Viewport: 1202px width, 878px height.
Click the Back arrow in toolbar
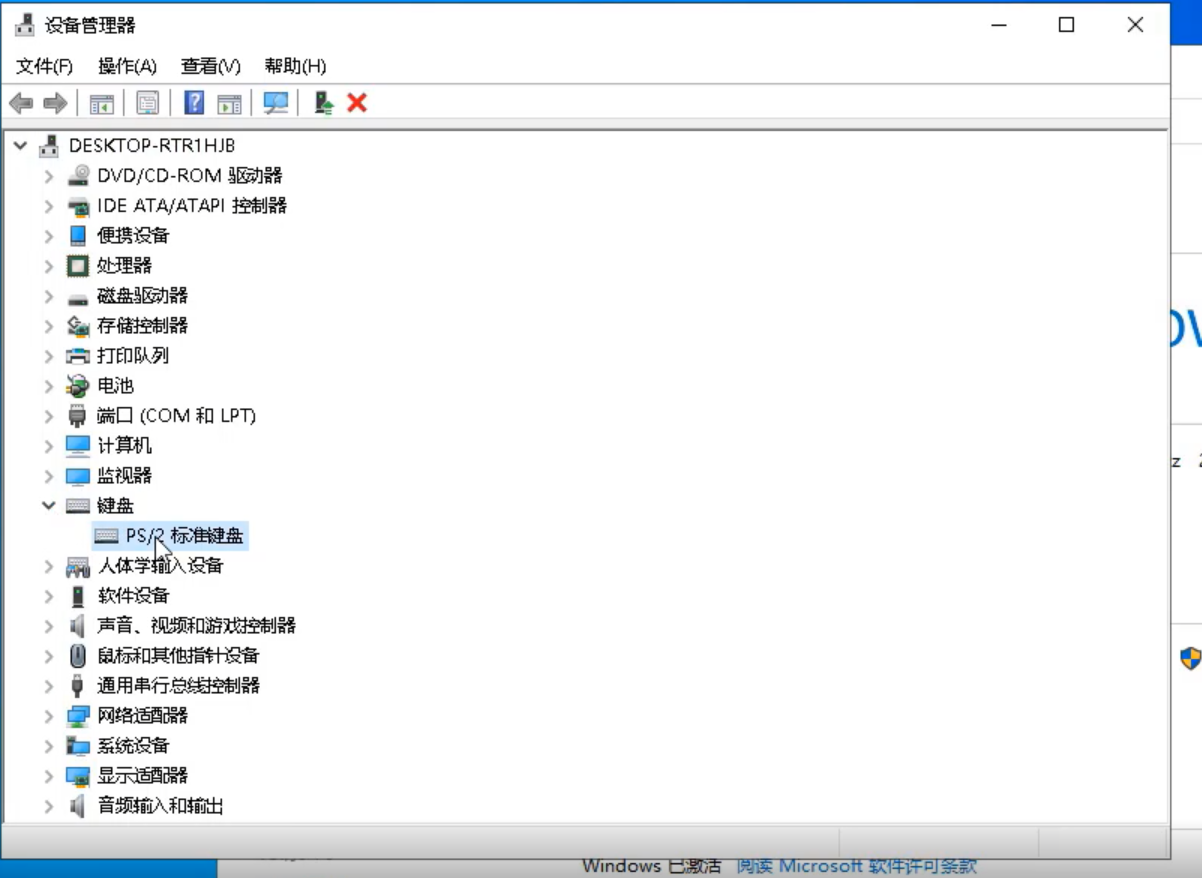pos(21,103)
